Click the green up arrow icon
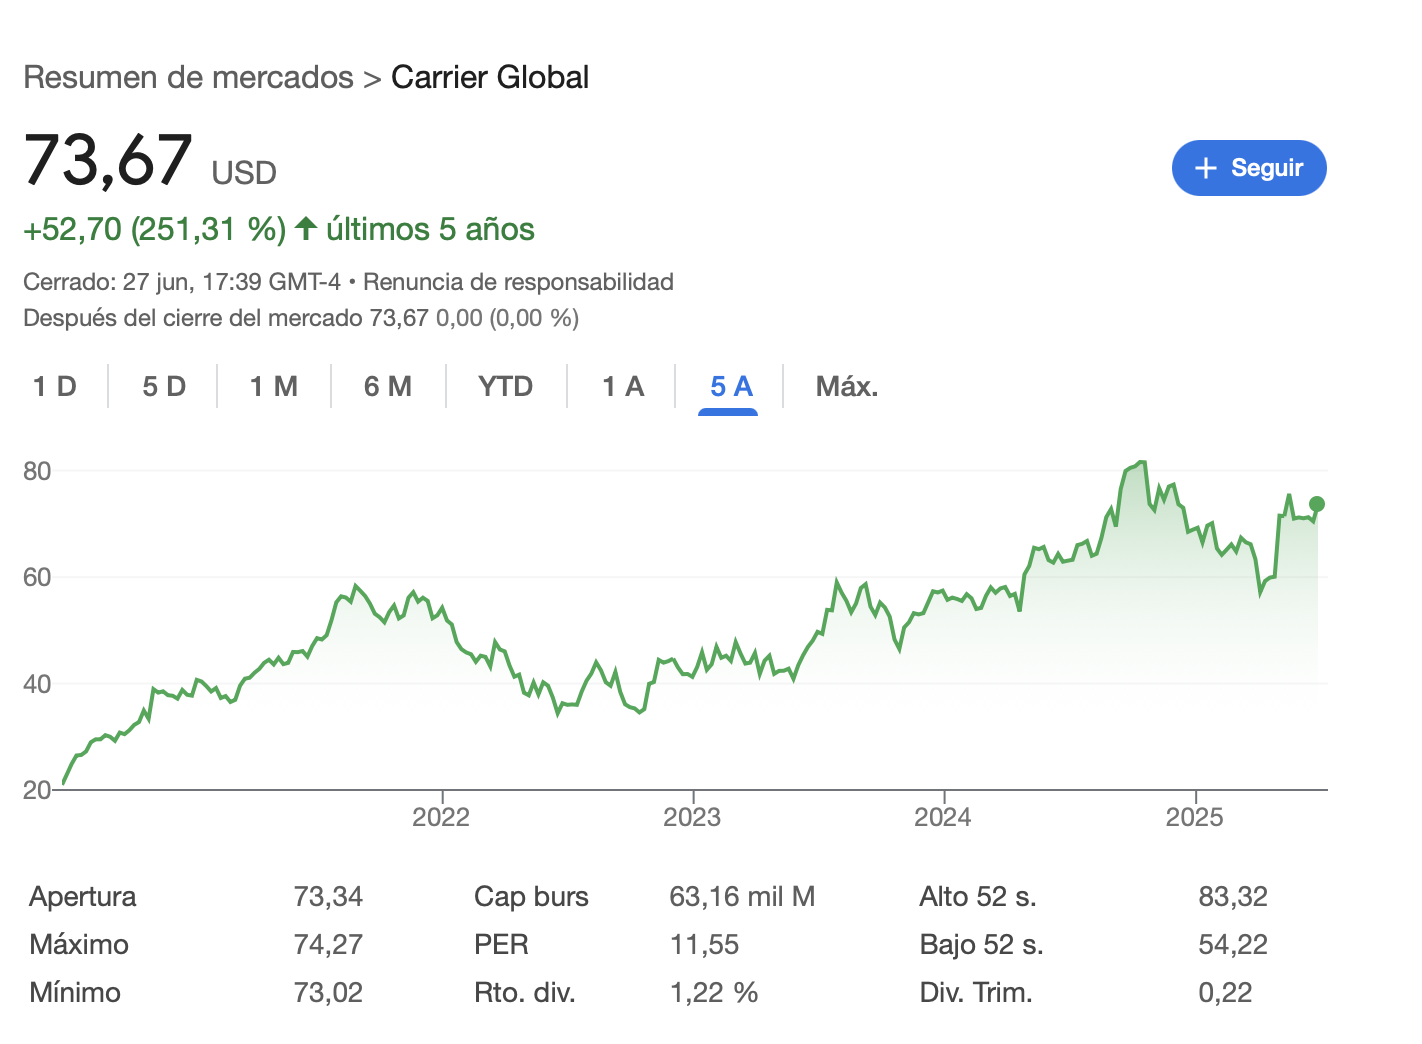 [306, 229]
